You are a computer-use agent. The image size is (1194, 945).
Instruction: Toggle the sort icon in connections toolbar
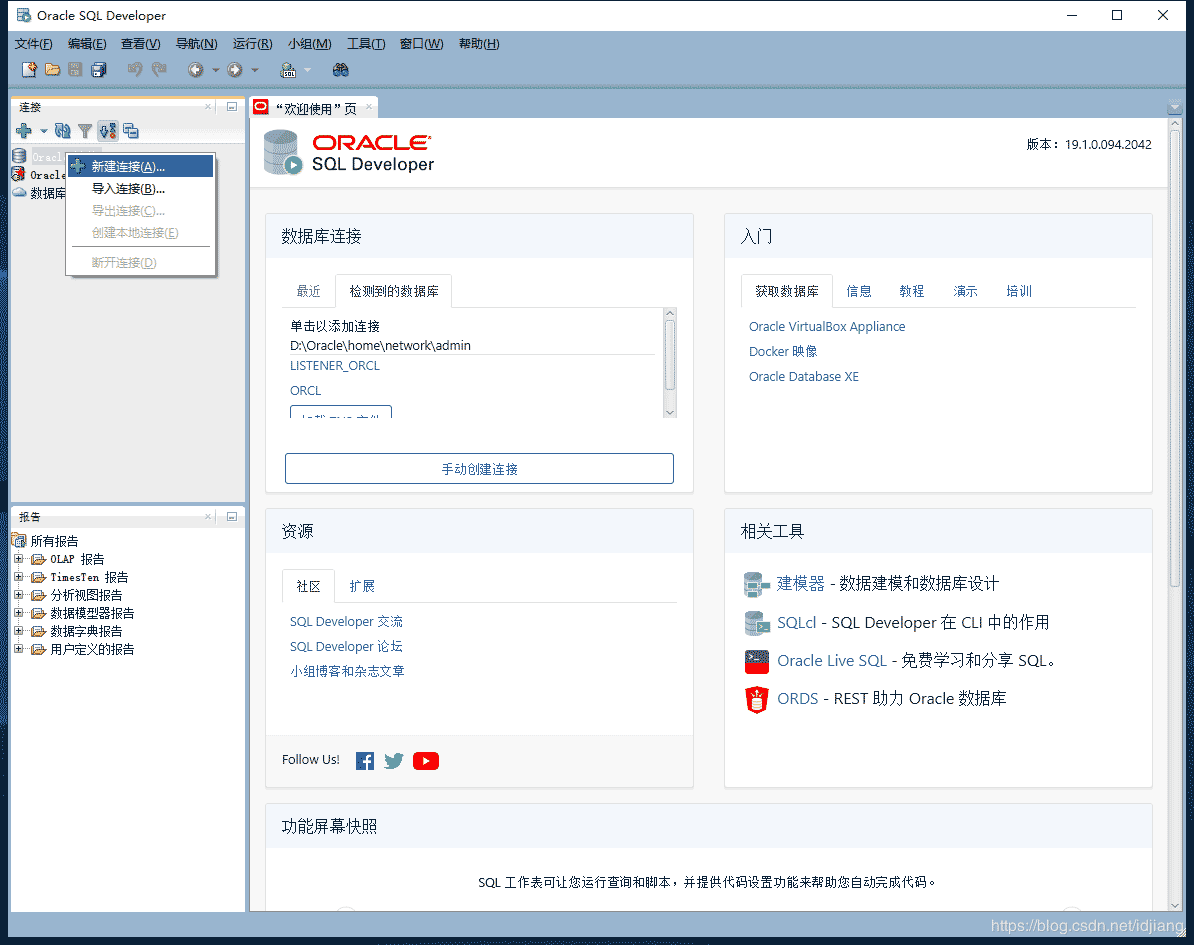click(107, 130)
